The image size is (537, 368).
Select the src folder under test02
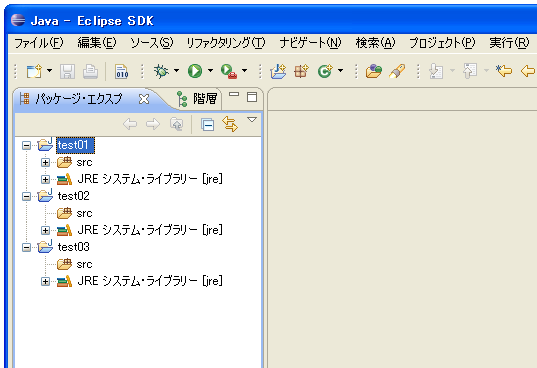click(x=84, y=213)
